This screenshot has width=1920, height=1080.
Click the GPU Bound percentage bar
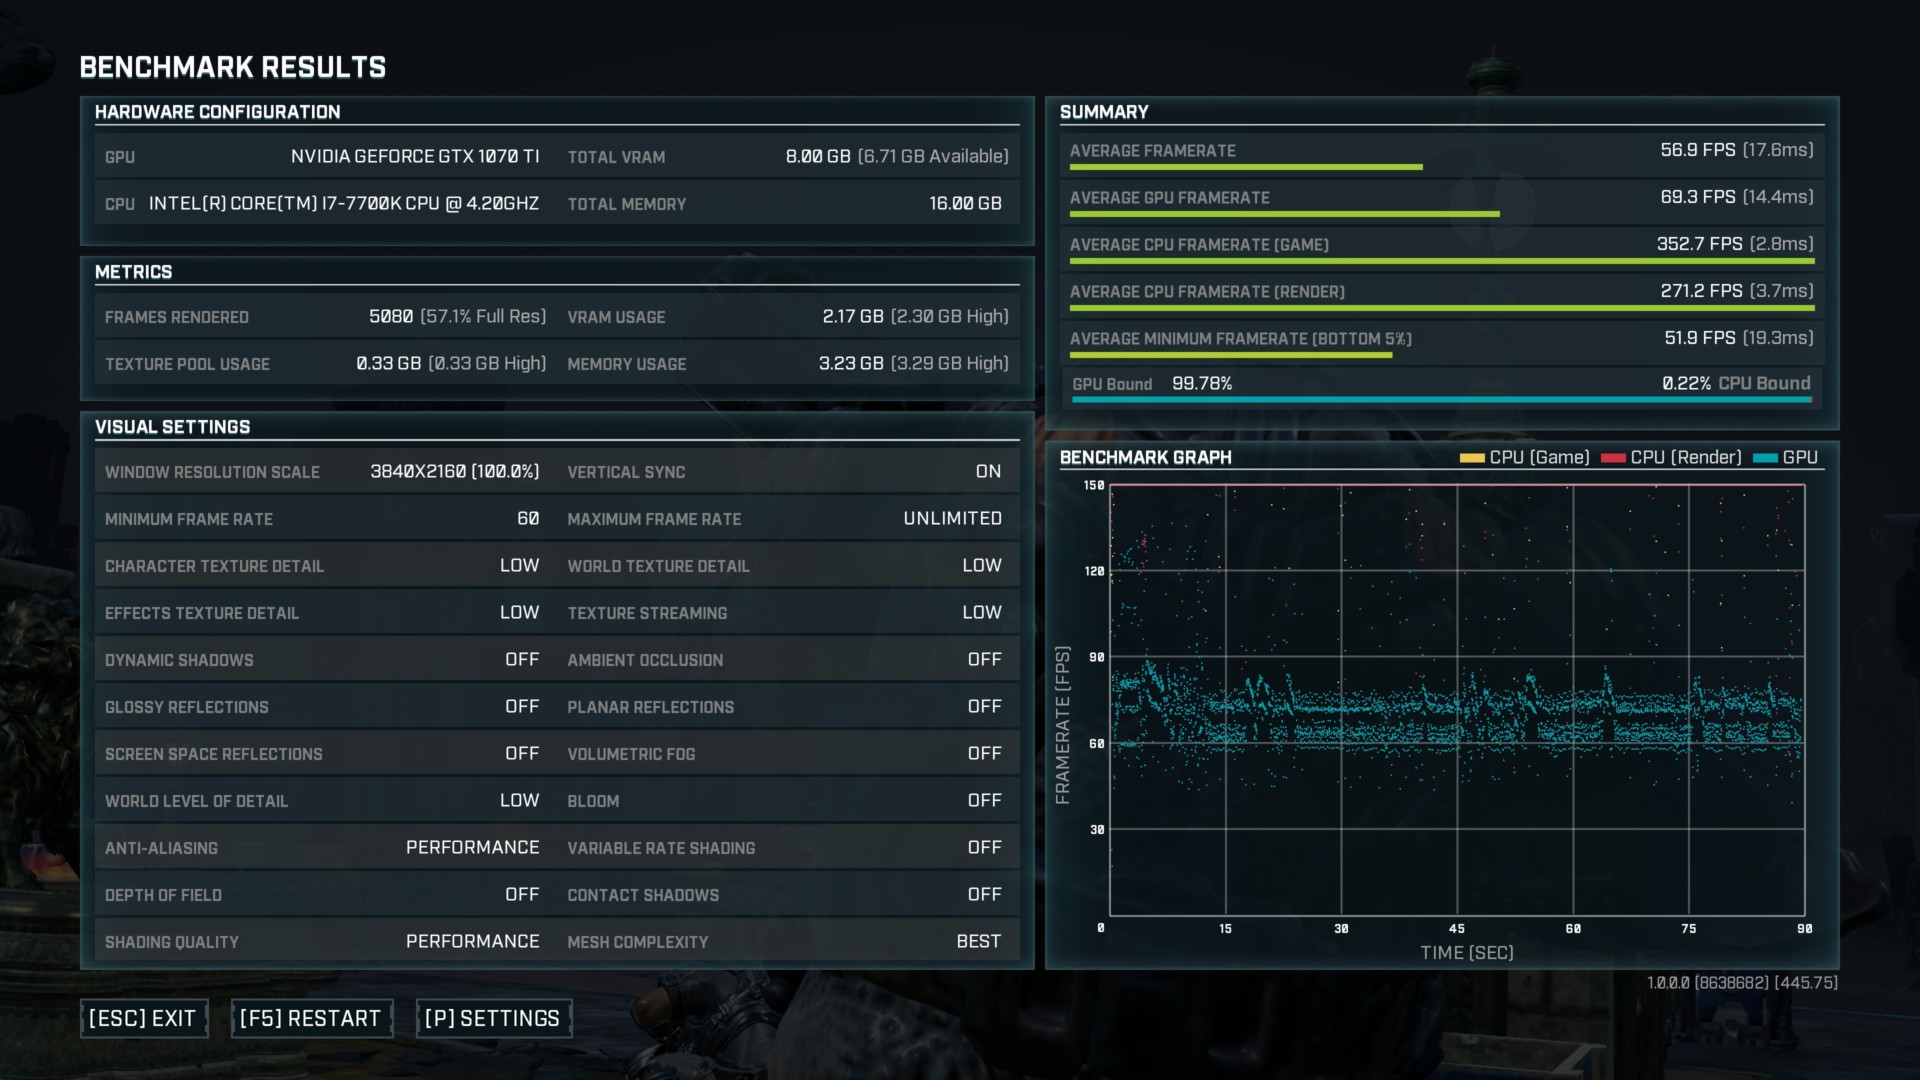(1441, 400)
